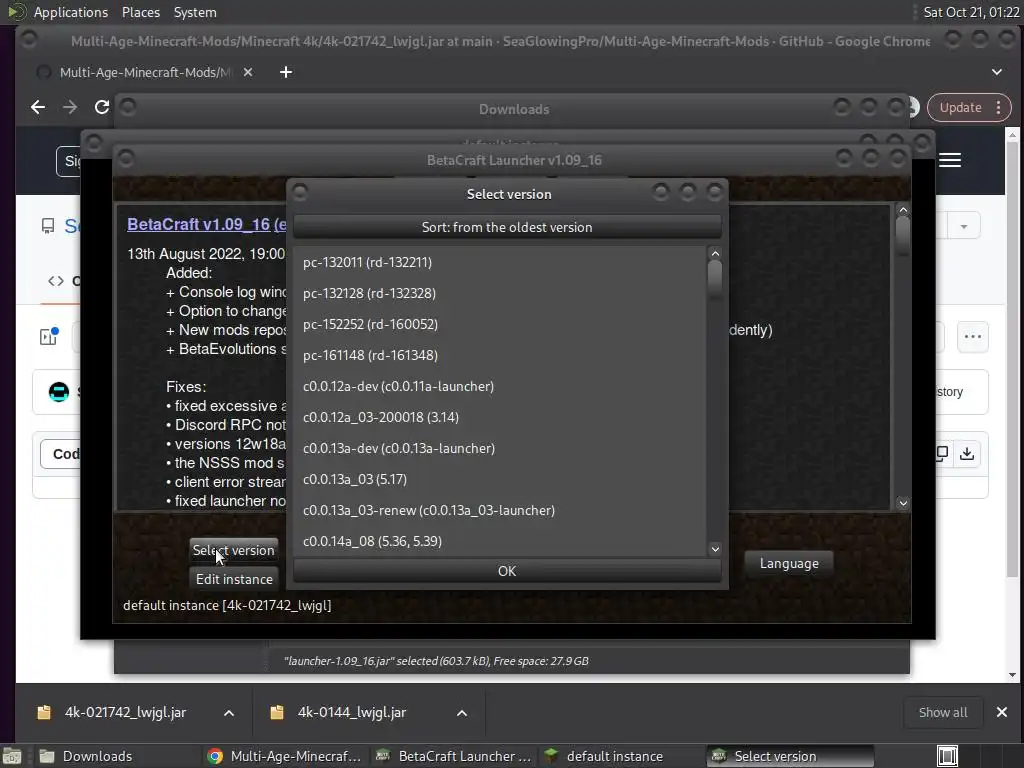Select version pc-152252 (rd-160052)
This screenshot has height=768, width=1024.
500,325
